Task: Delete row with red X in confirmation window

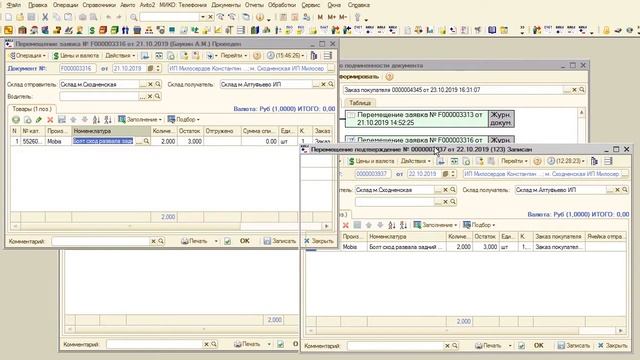Action: click(x=346, y=225)
